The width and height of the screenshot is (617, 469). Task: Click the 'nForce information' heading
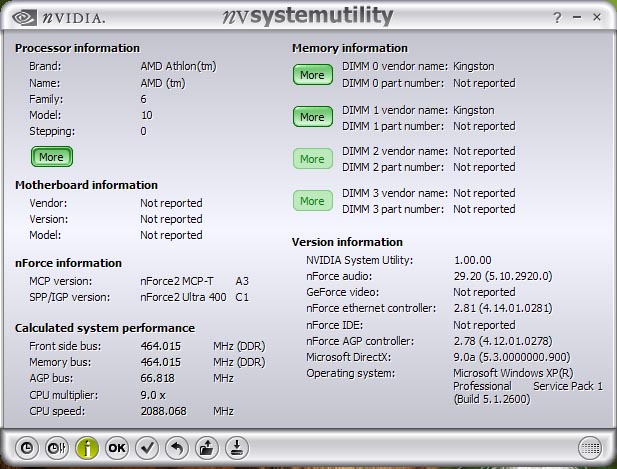pyautogui.click(x=68, y=263)
